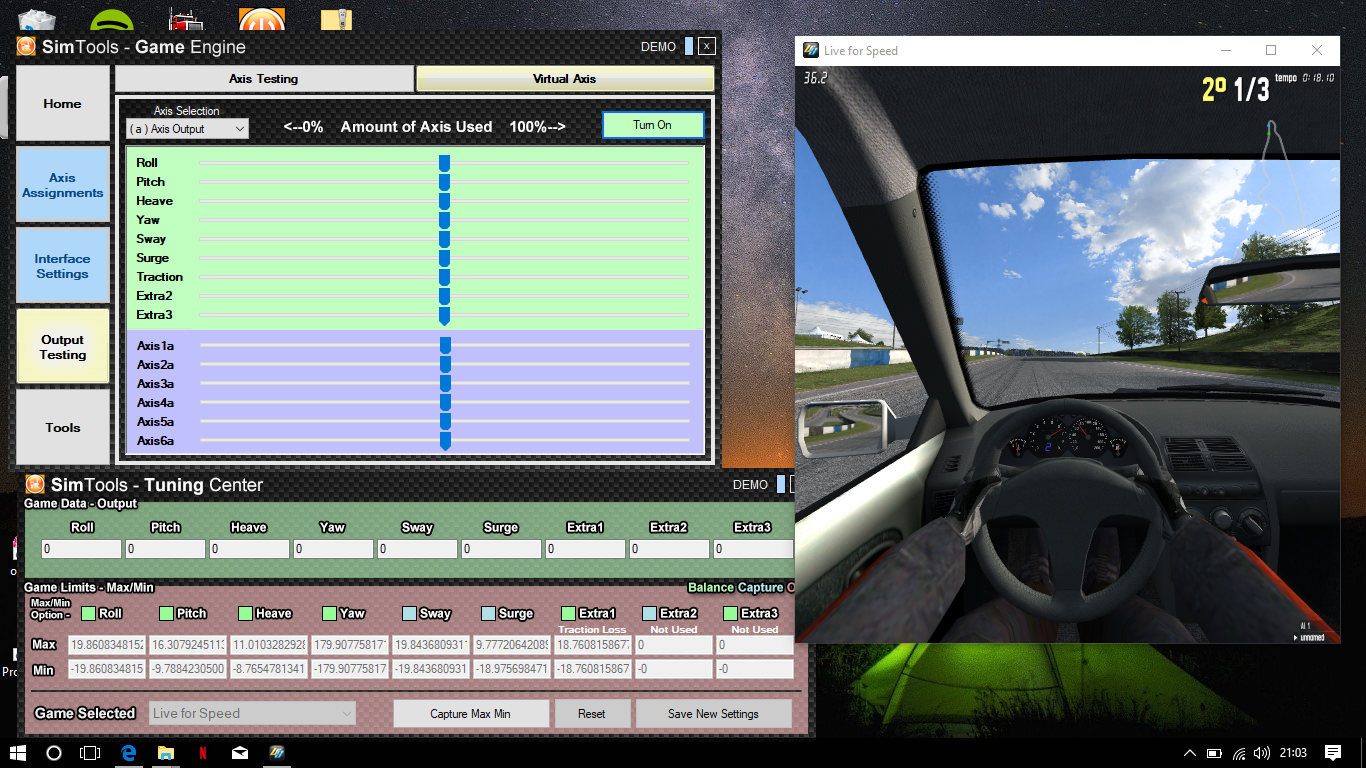Maximize the Live for Speed window
Image resolution: width=1366 pixels, height=768 pixels.
coord(1271,50)
